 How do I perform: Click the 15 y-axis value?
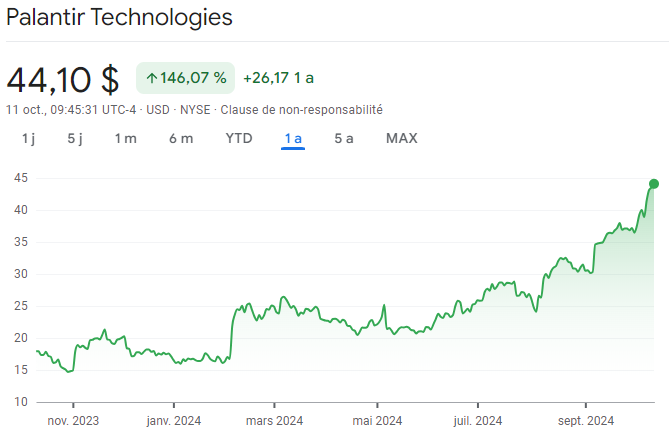point(21,370)
